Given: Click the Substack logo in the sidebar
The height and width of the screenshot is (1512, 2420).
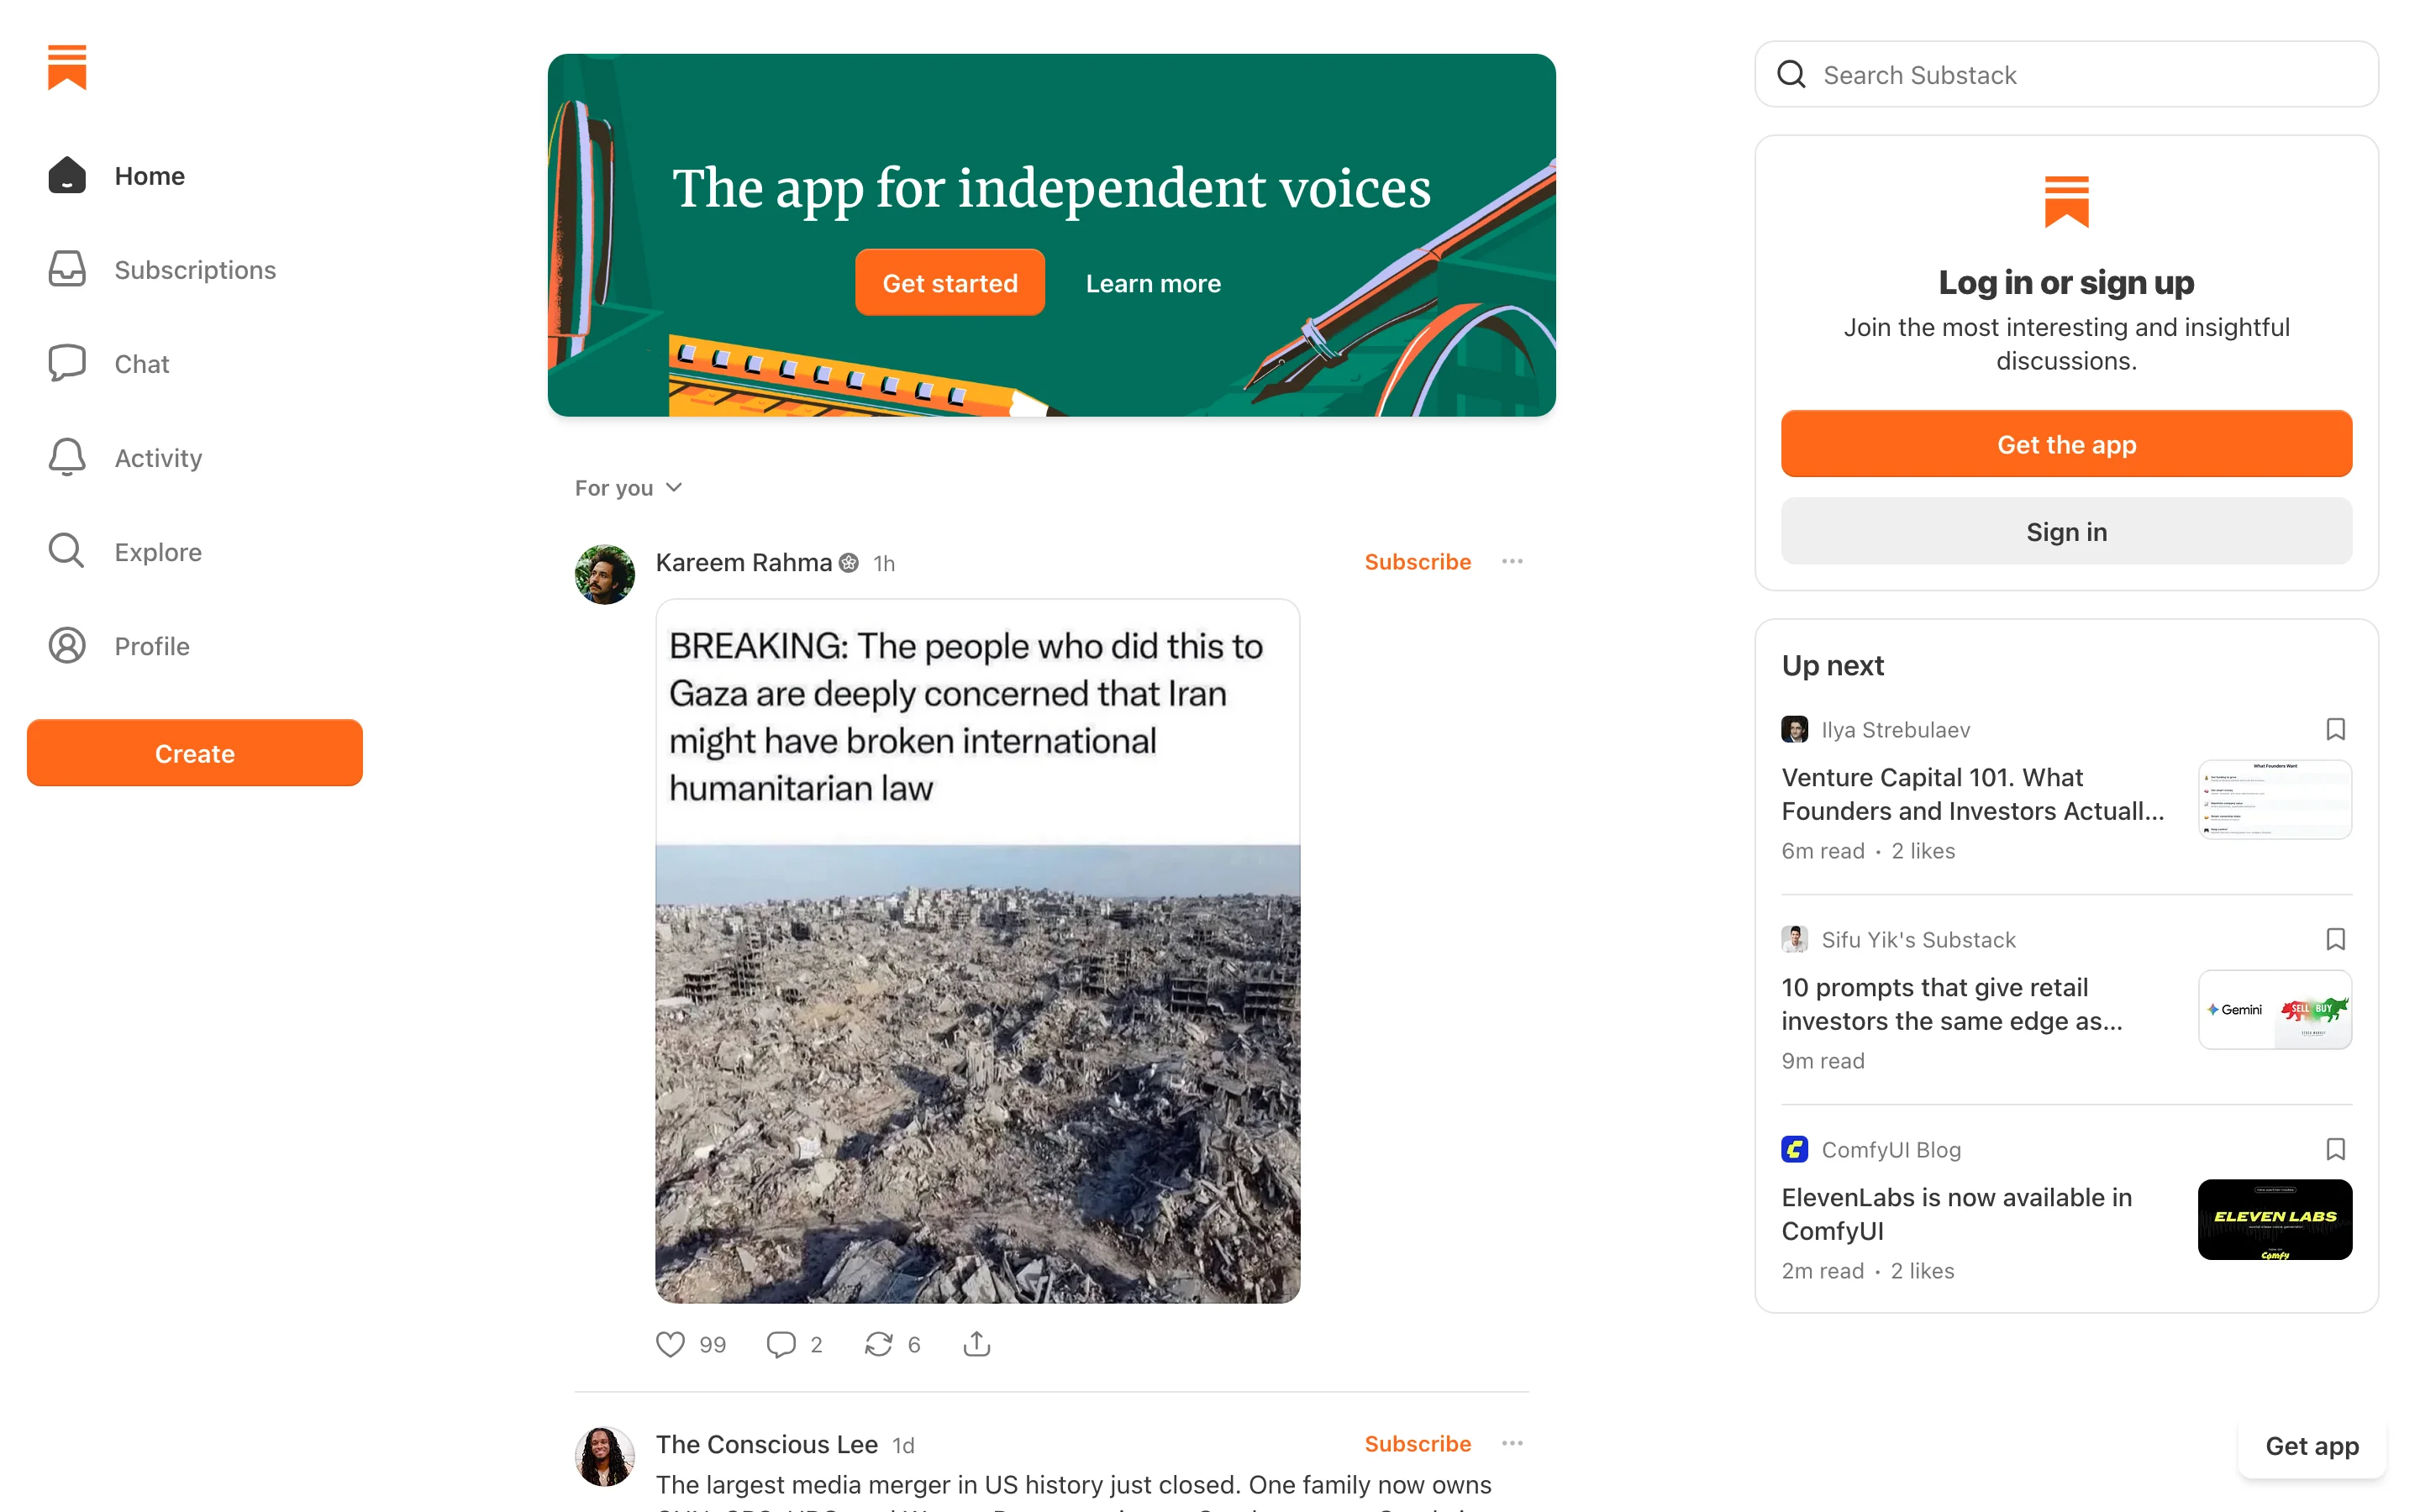Looking at the screenshot, I should click(x=67, y=67).
